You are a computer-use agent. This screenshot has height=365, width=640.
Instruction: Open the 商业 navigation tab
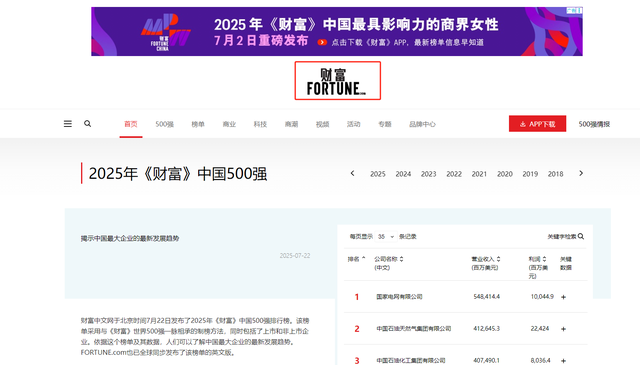tap(229, 124)
